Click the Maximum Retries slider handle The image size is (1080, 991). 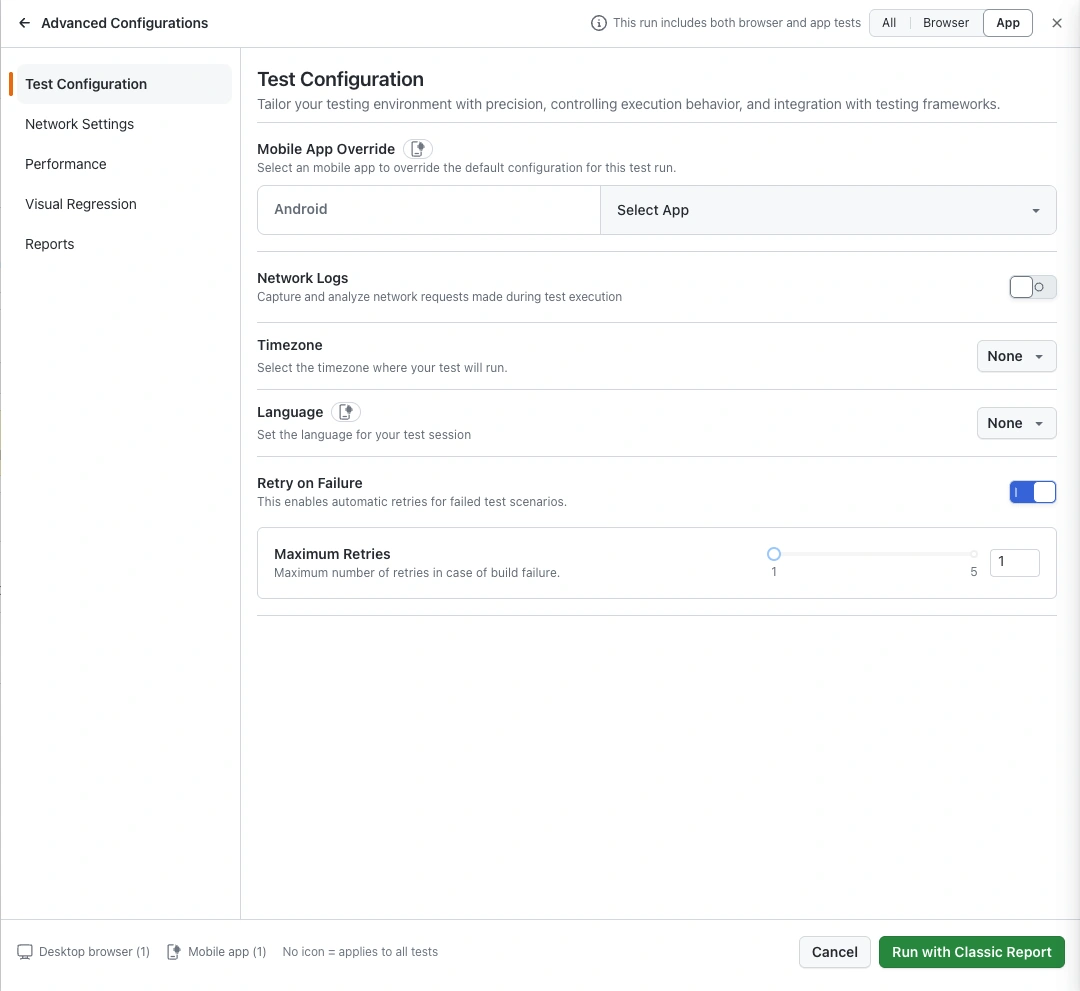[773, 554]
